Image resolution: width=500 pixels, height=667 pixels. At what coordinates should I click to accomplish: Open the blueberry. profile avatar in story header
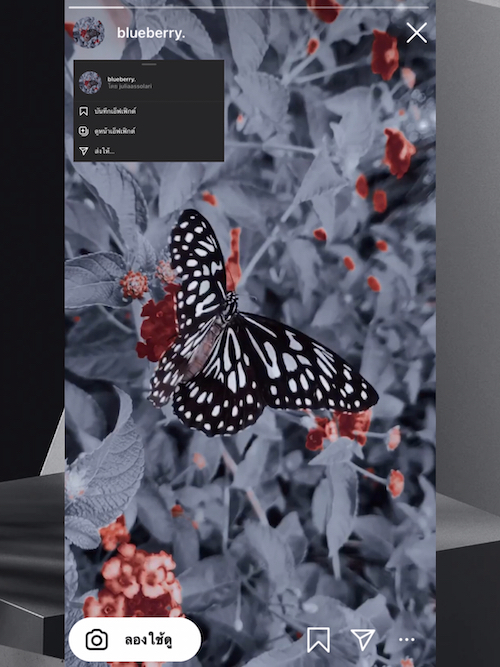click(89, 32)
